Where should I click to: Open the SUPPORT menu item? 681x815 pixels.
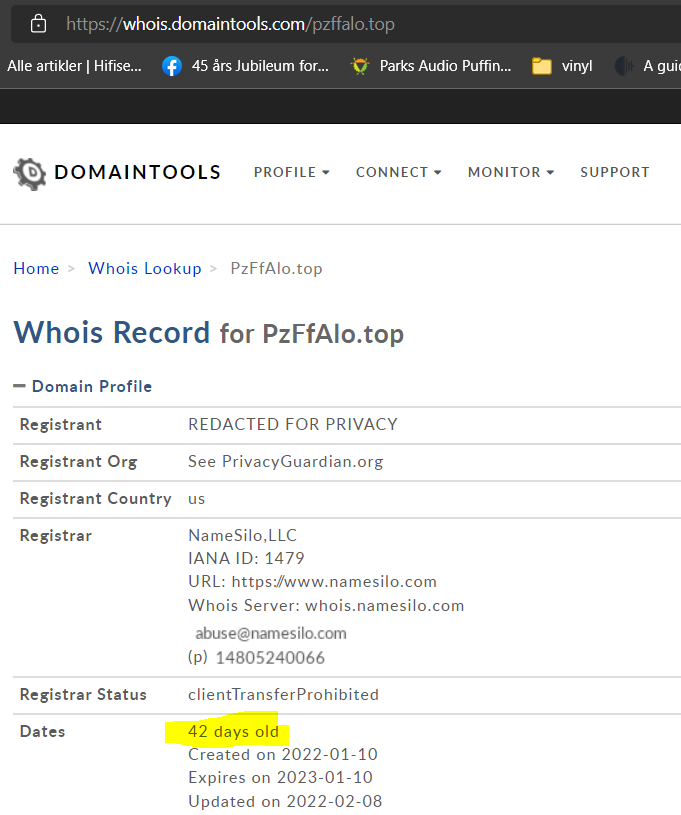(x=615, y=172)
